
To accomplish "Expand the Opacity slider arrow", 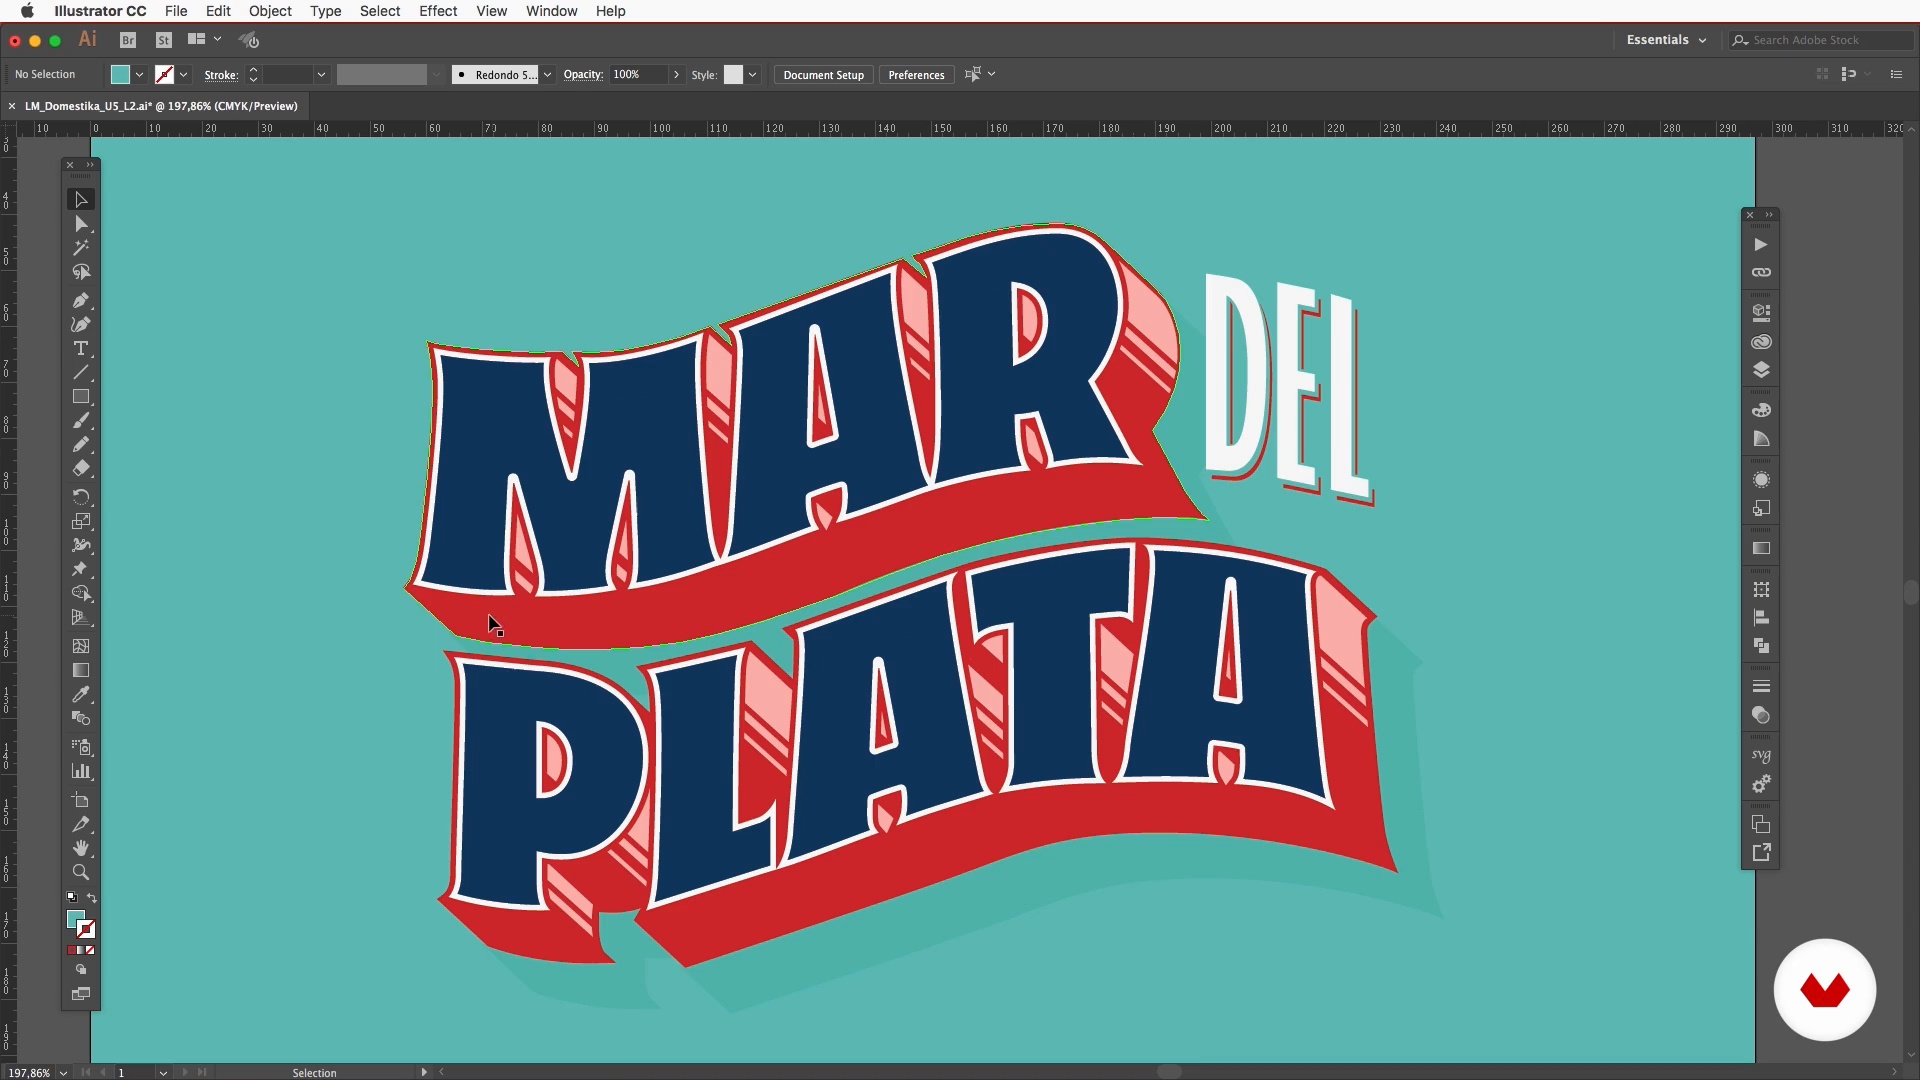I will point(676,75).
